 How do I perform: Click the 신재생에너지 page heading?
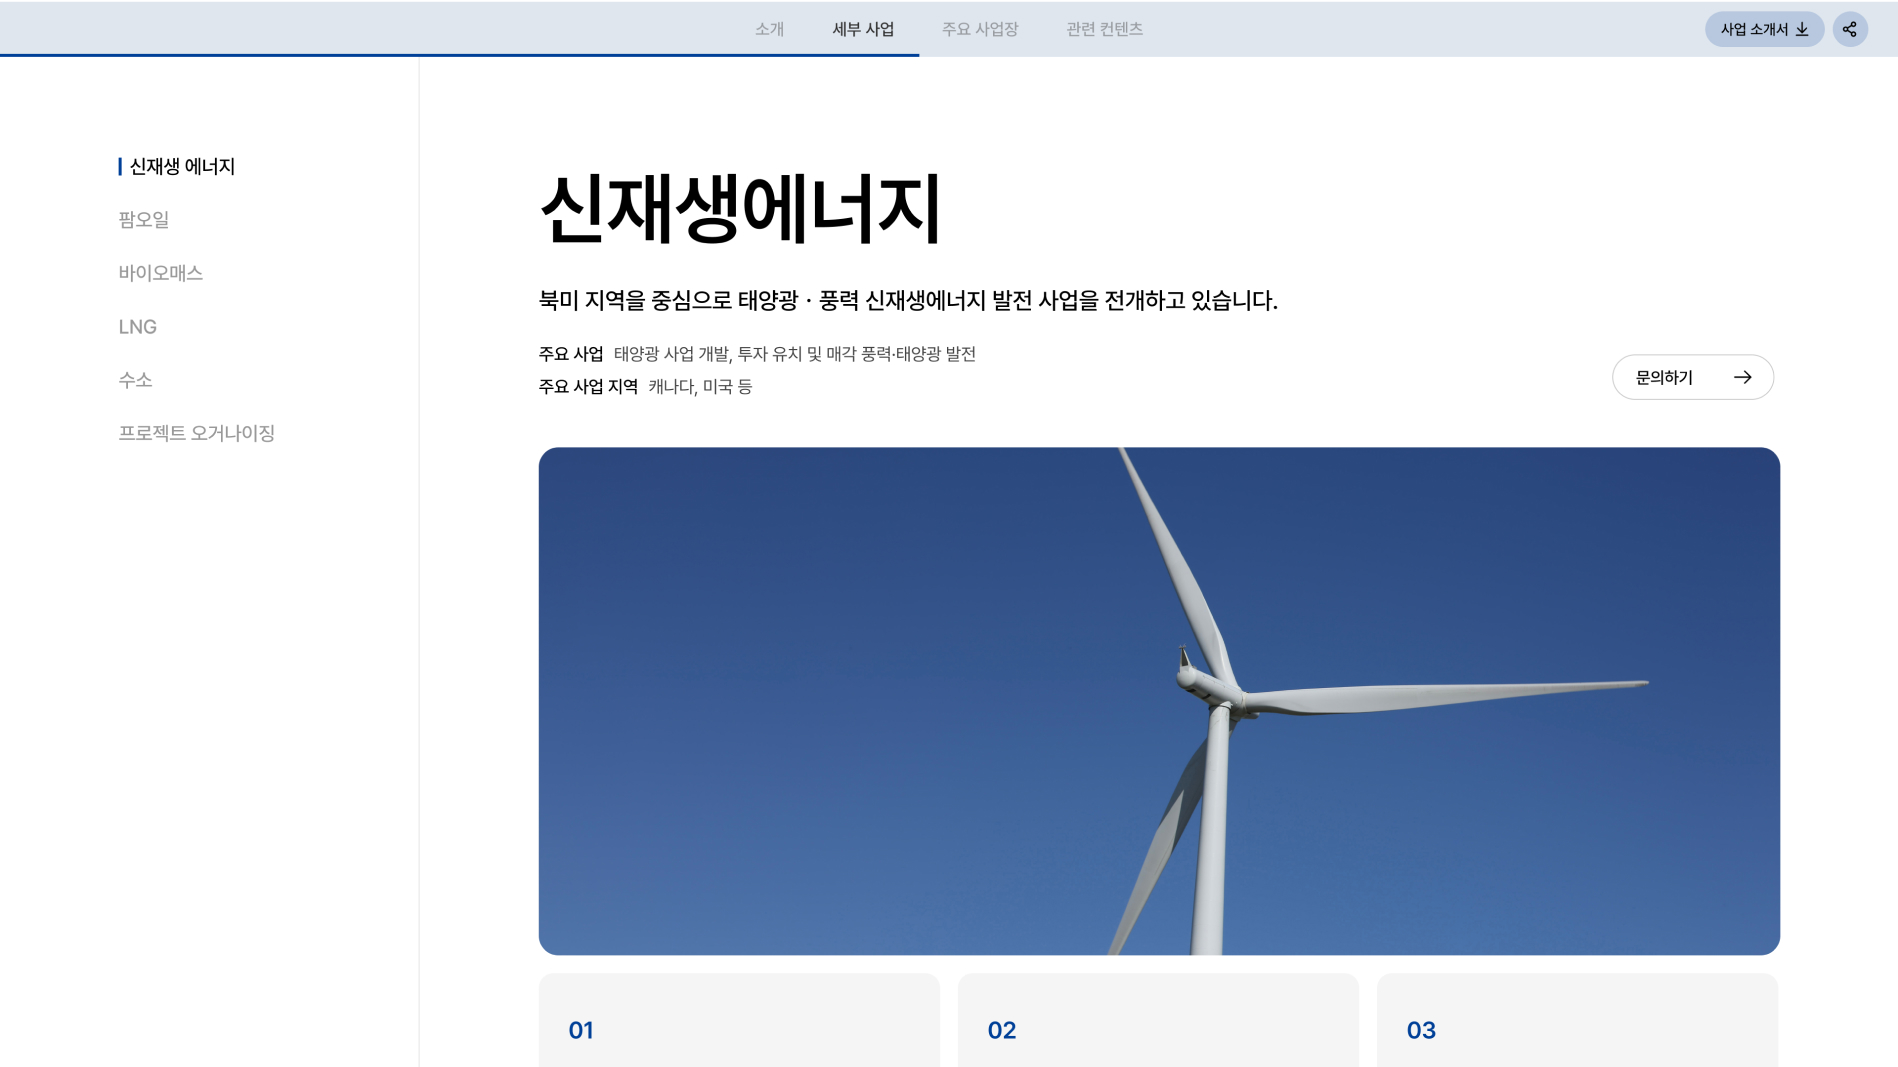[740, 209]
